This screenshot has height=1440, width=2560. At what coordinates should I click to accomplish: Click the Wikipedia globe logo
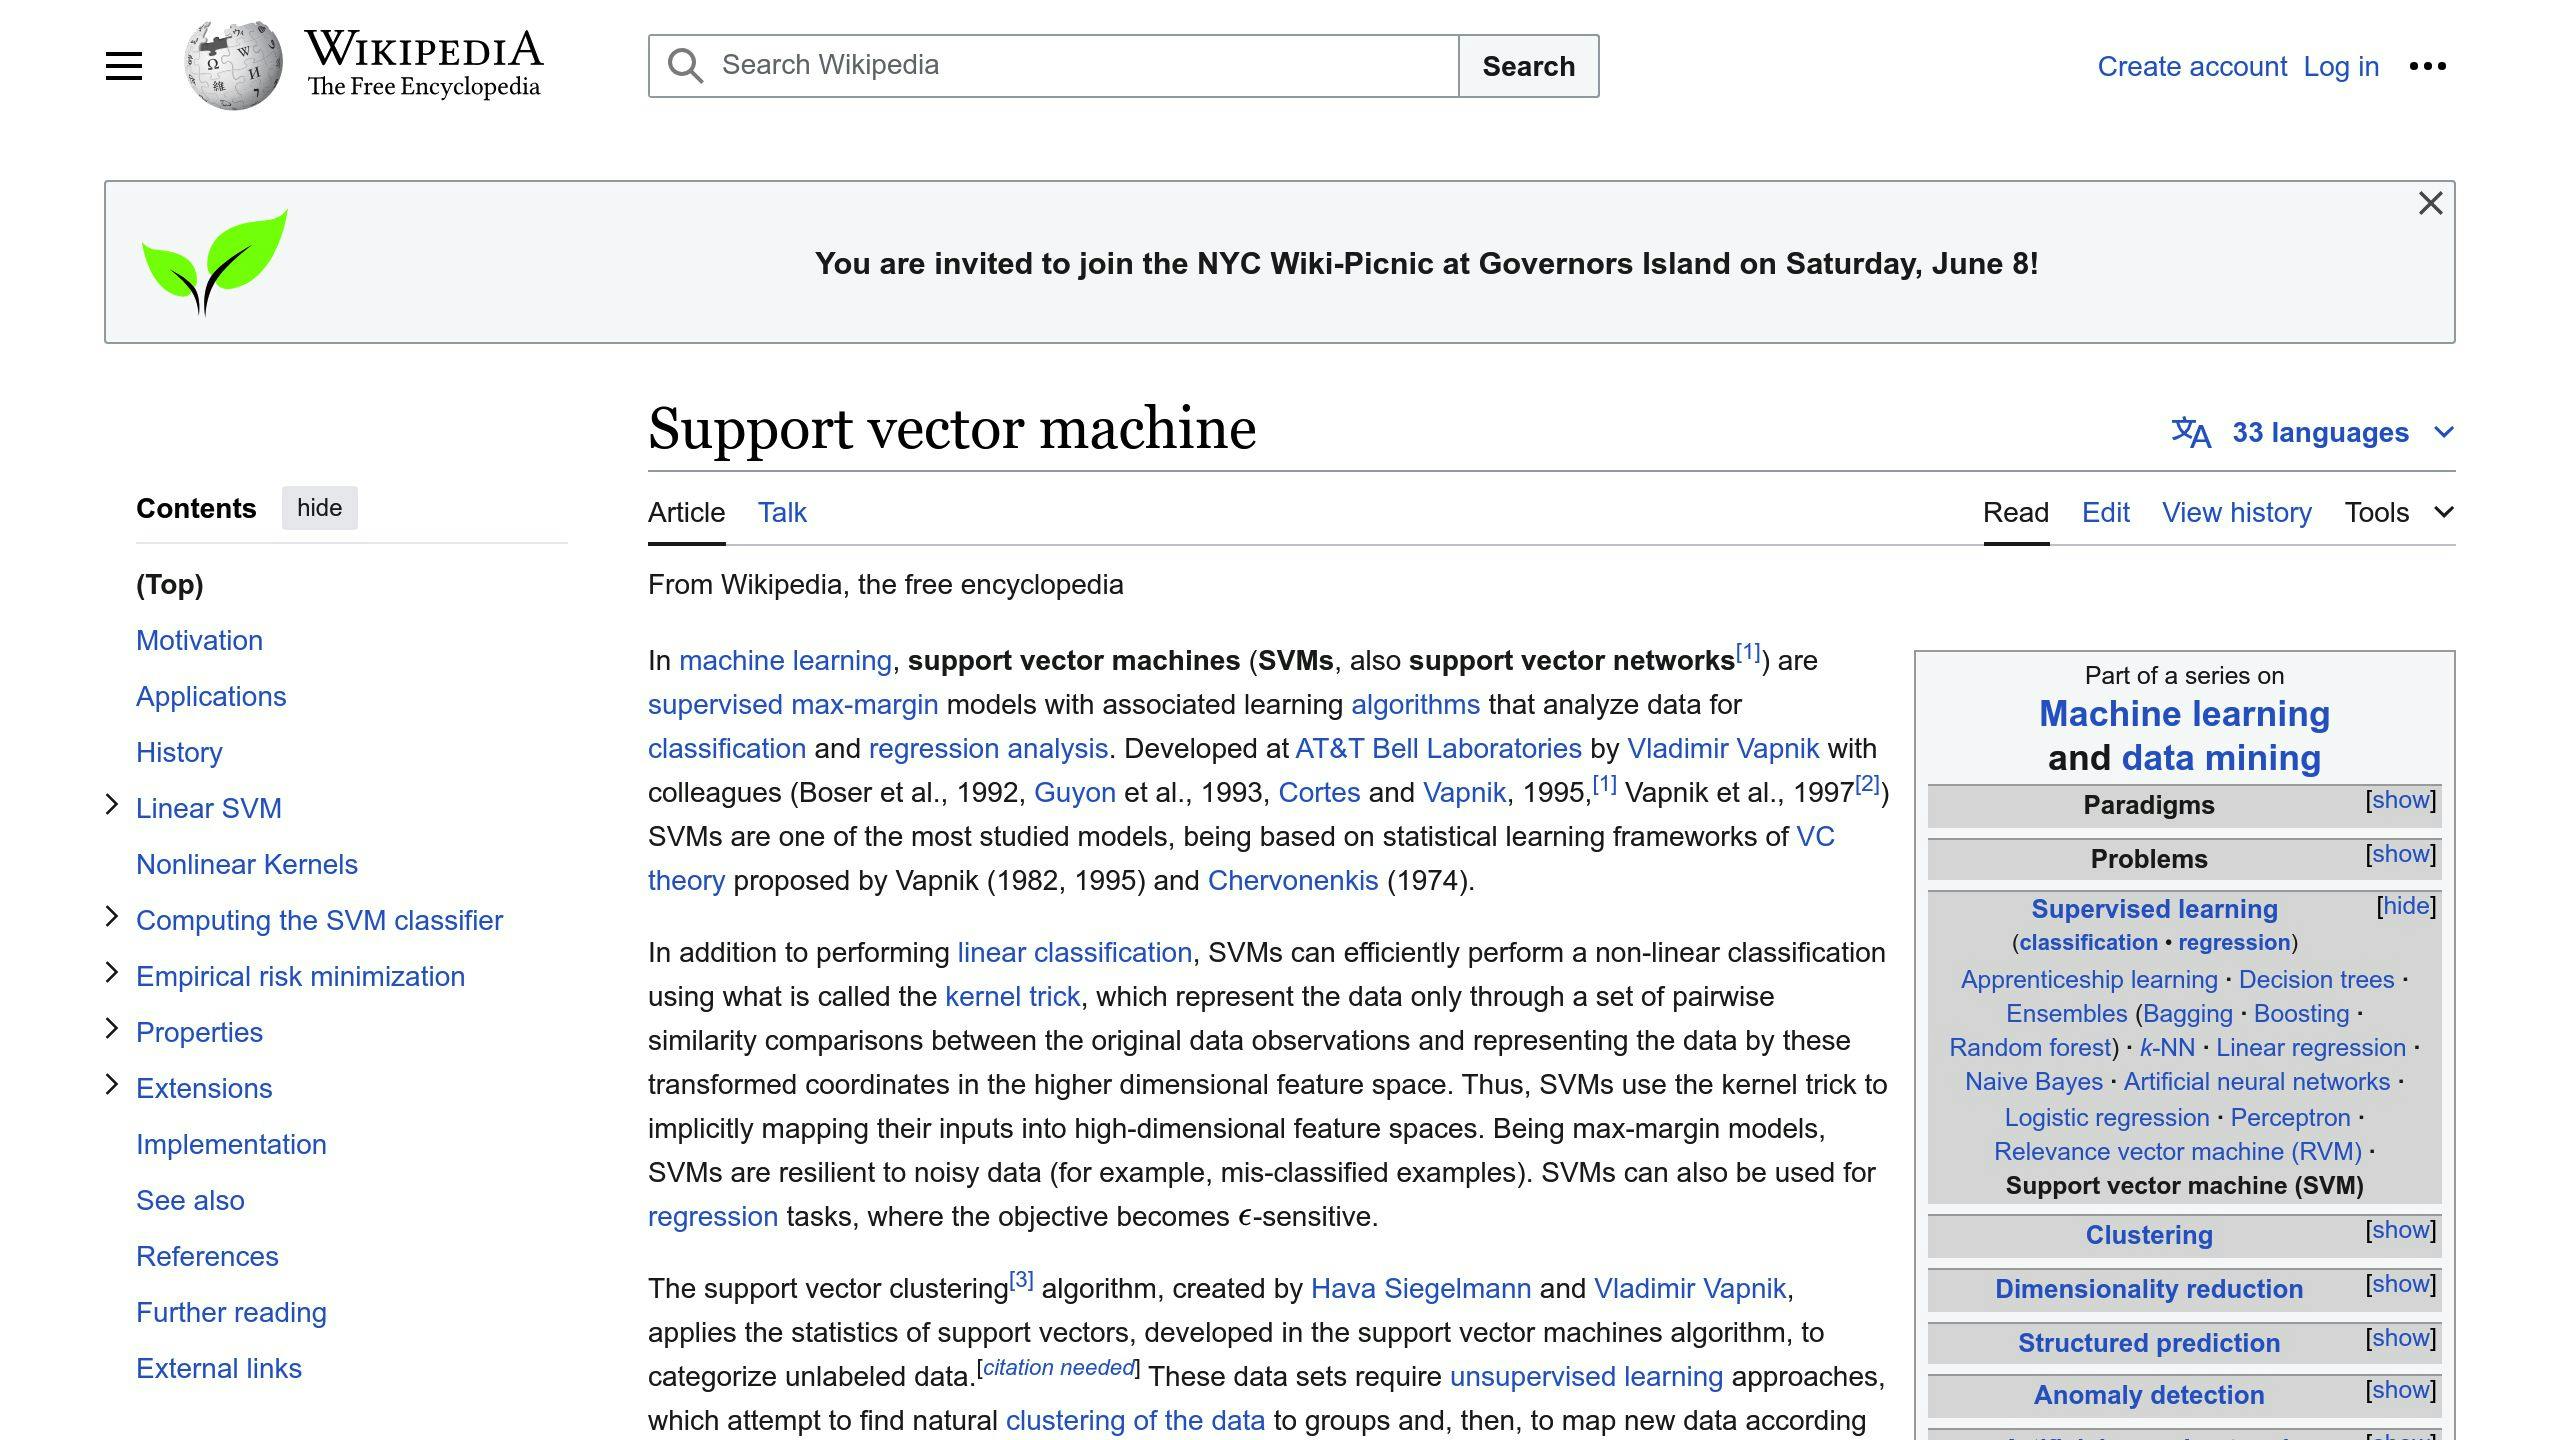click(x=233, y=66)
